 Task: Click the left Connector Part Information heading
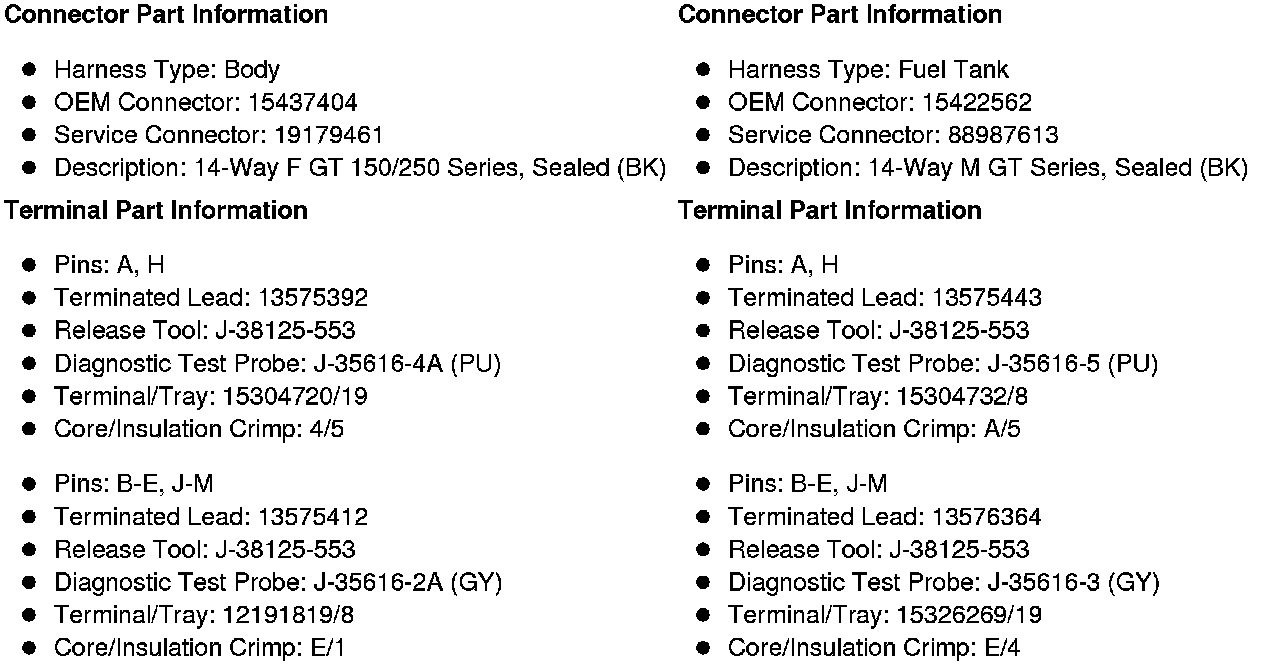tap(166, 15)
